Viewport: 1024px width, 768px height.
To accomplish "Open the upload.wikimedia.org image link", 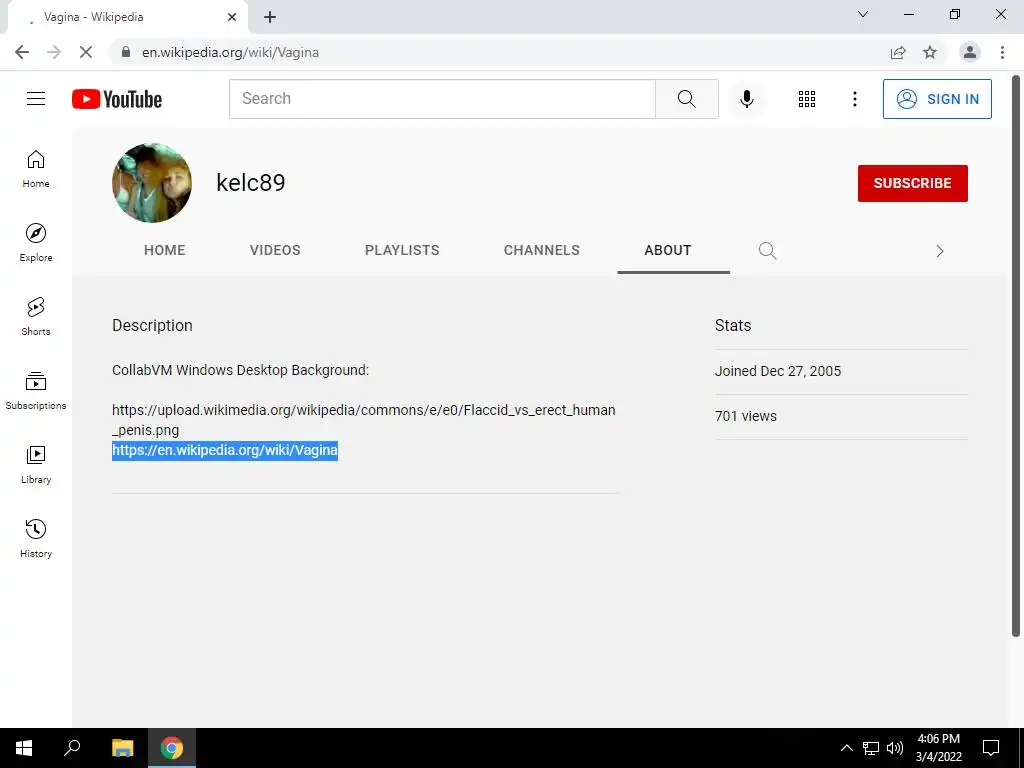I will (x=364, y=420).
